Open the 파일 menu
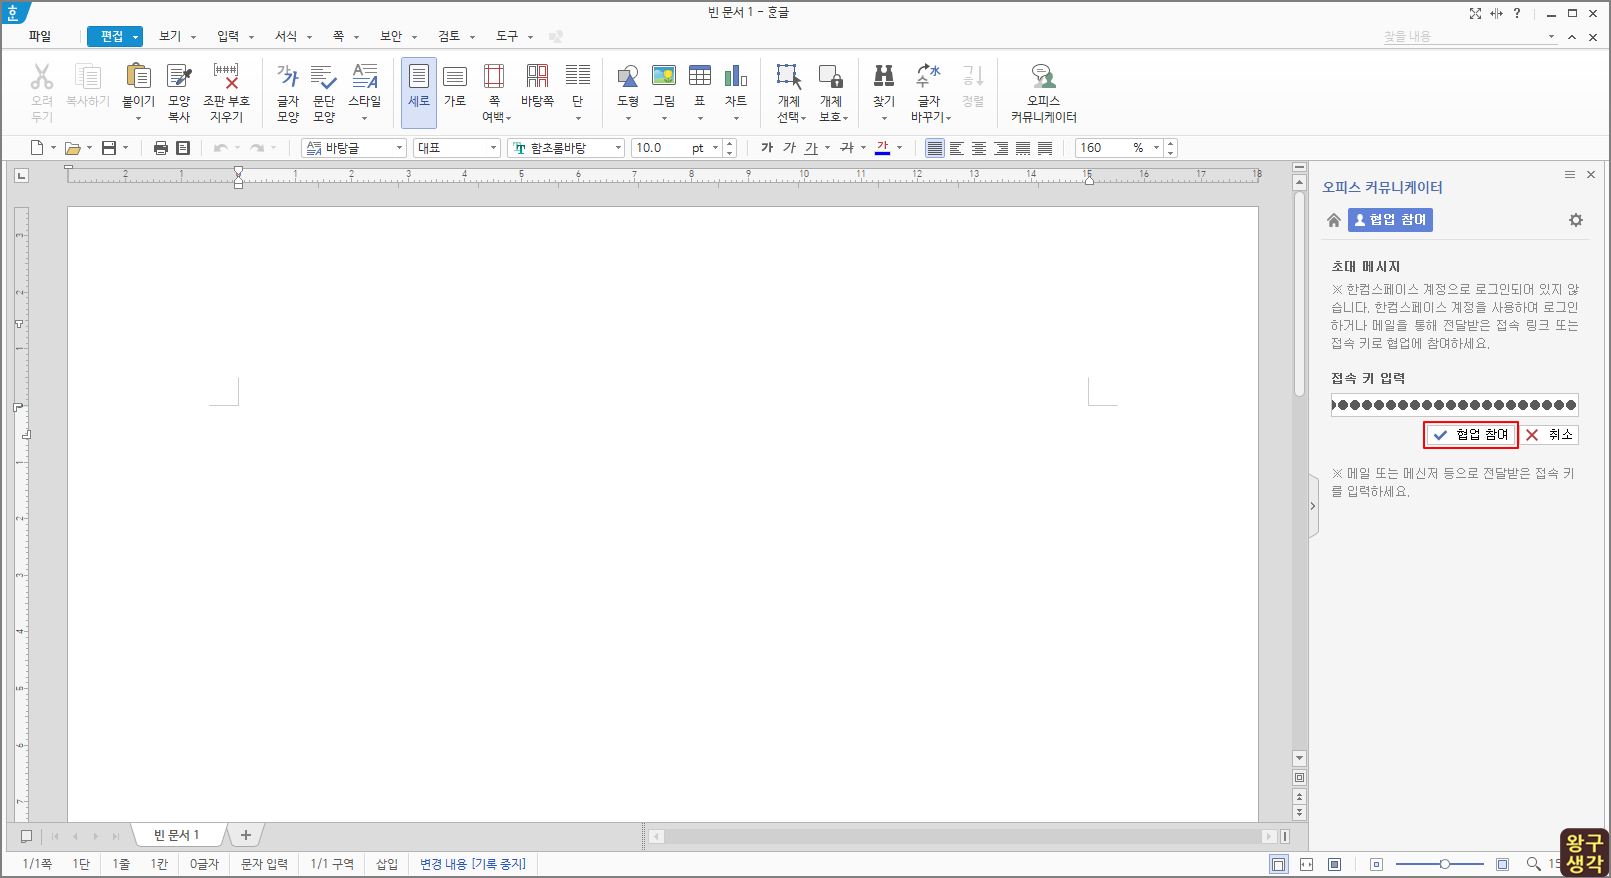Screen dimensions: 1611x878 tap(40, 36)
